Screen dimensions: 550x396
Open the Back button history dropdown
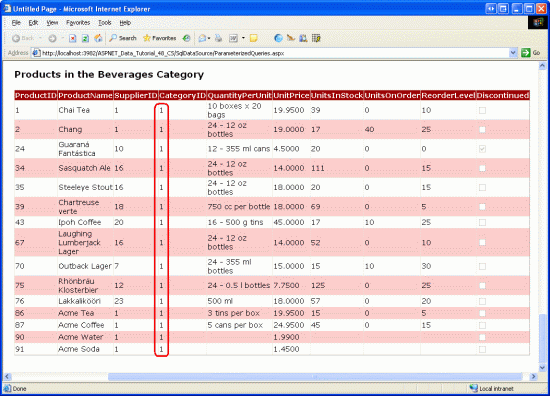point(40,38)
